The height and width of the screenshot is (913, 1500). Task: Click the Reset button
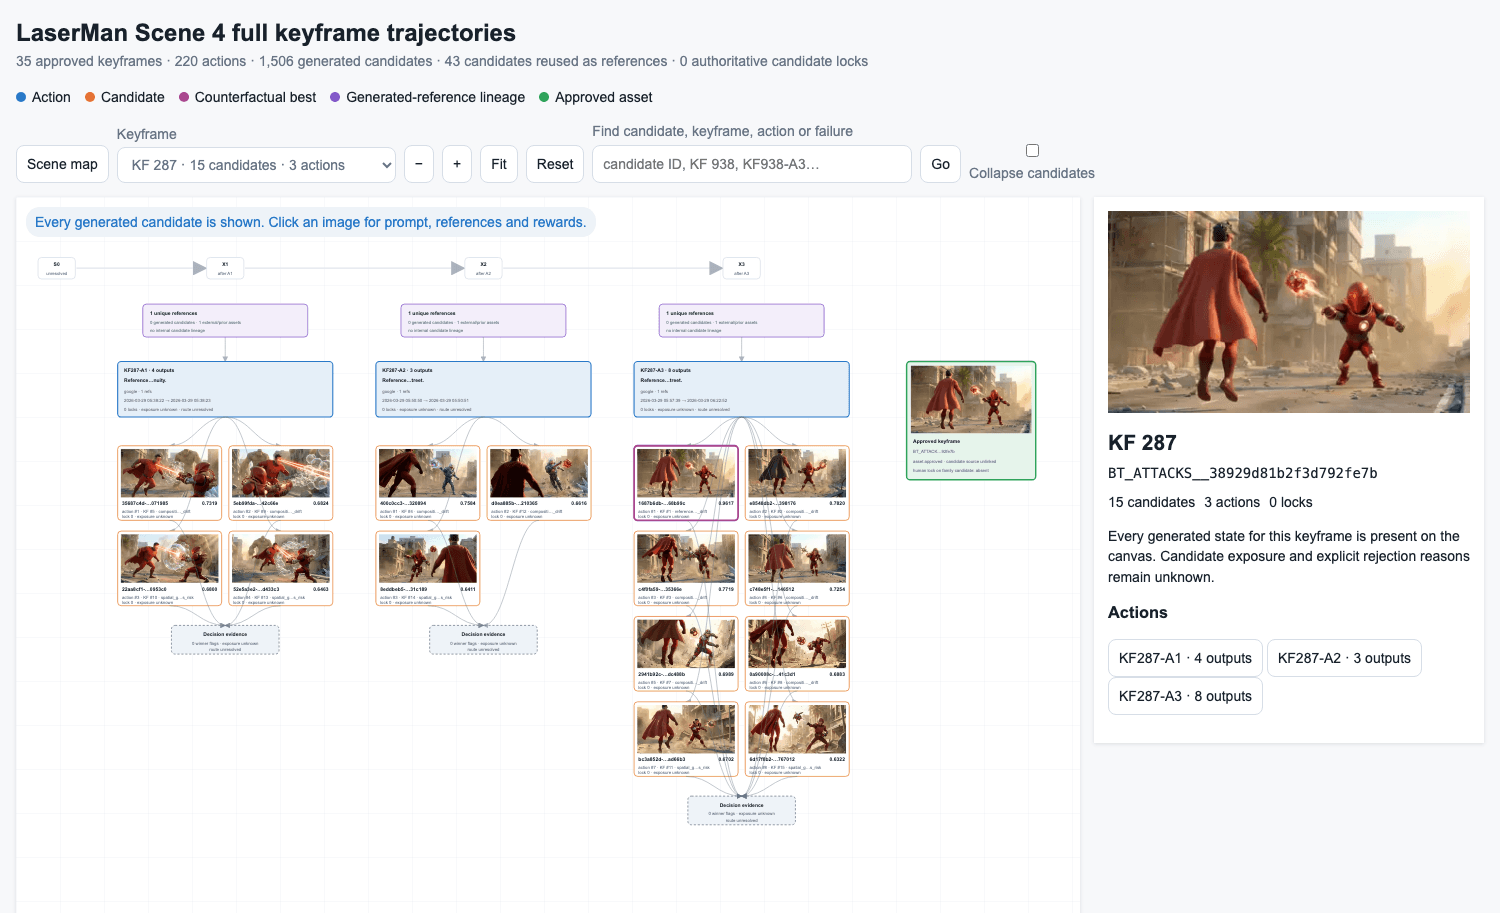[x=555, y=164]
